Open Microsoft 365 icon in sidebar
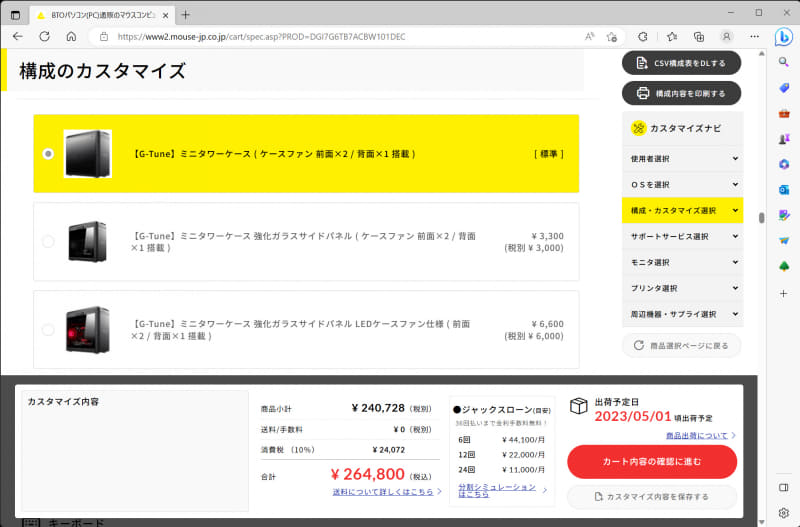 pyautogui.click(x=784, y=164)
